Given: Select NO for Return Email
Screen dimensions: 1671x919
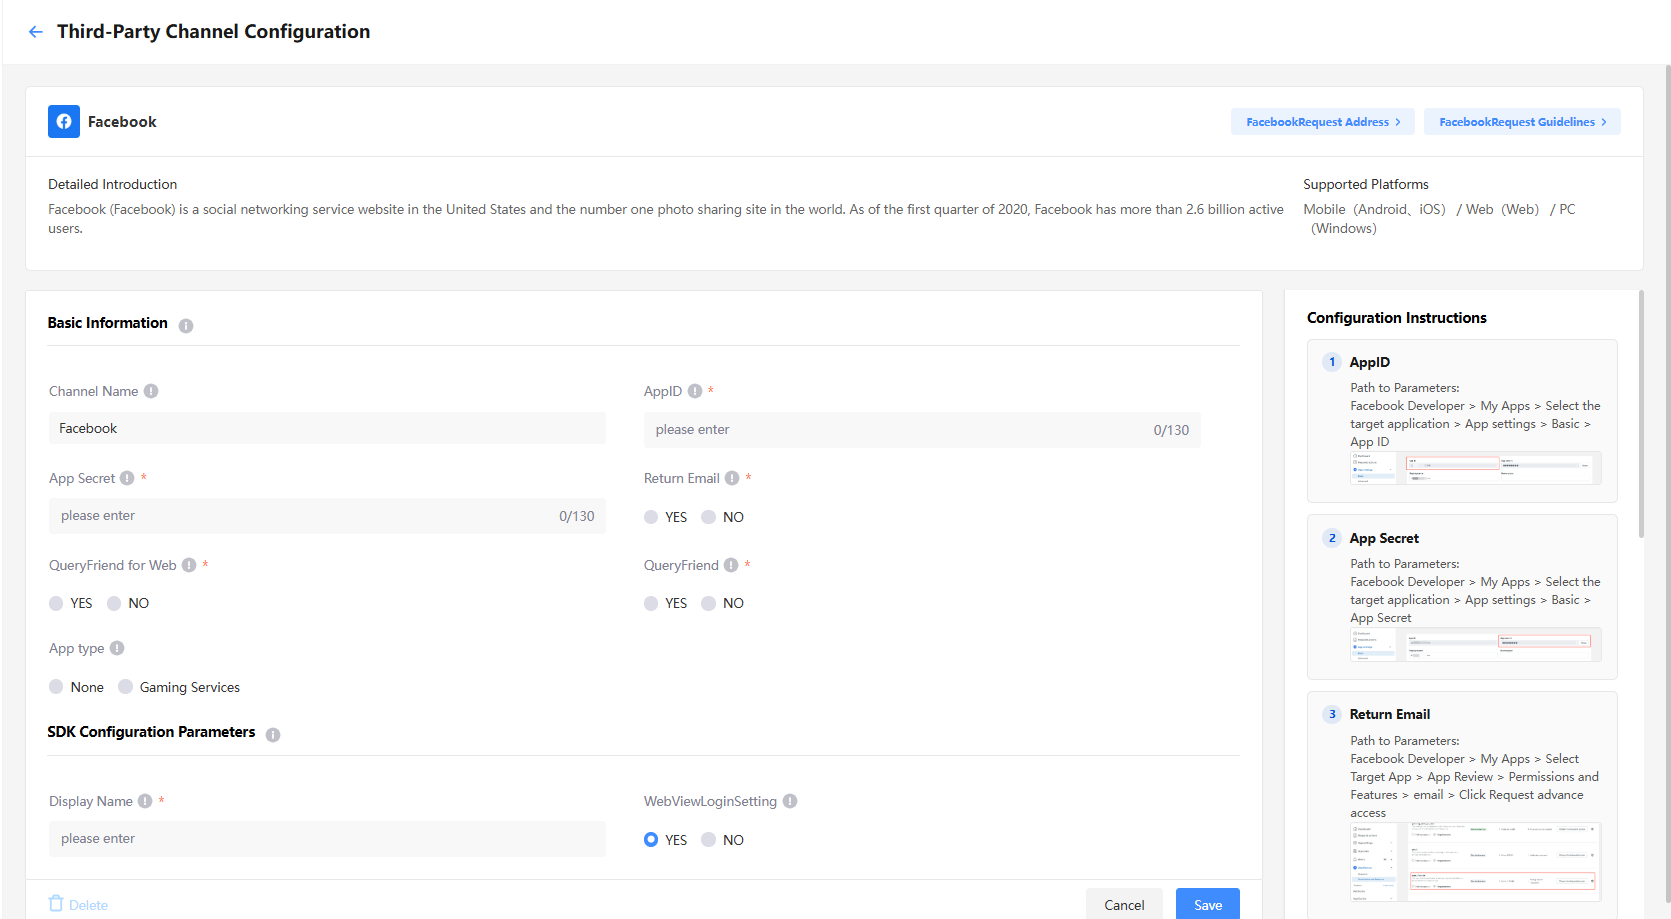Looking at the screenshot, I should 708,517.
